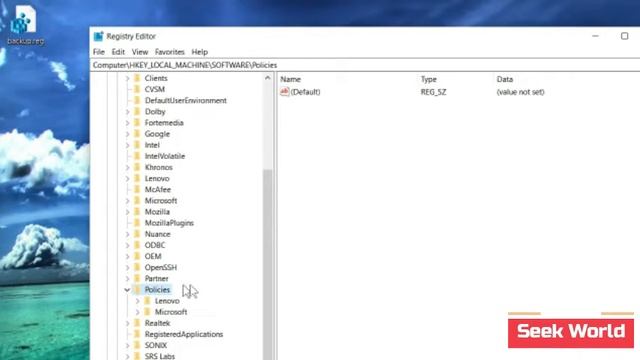
Task: Expand the Lenovo subkey under Policies
Action: (x=138, y=301)
